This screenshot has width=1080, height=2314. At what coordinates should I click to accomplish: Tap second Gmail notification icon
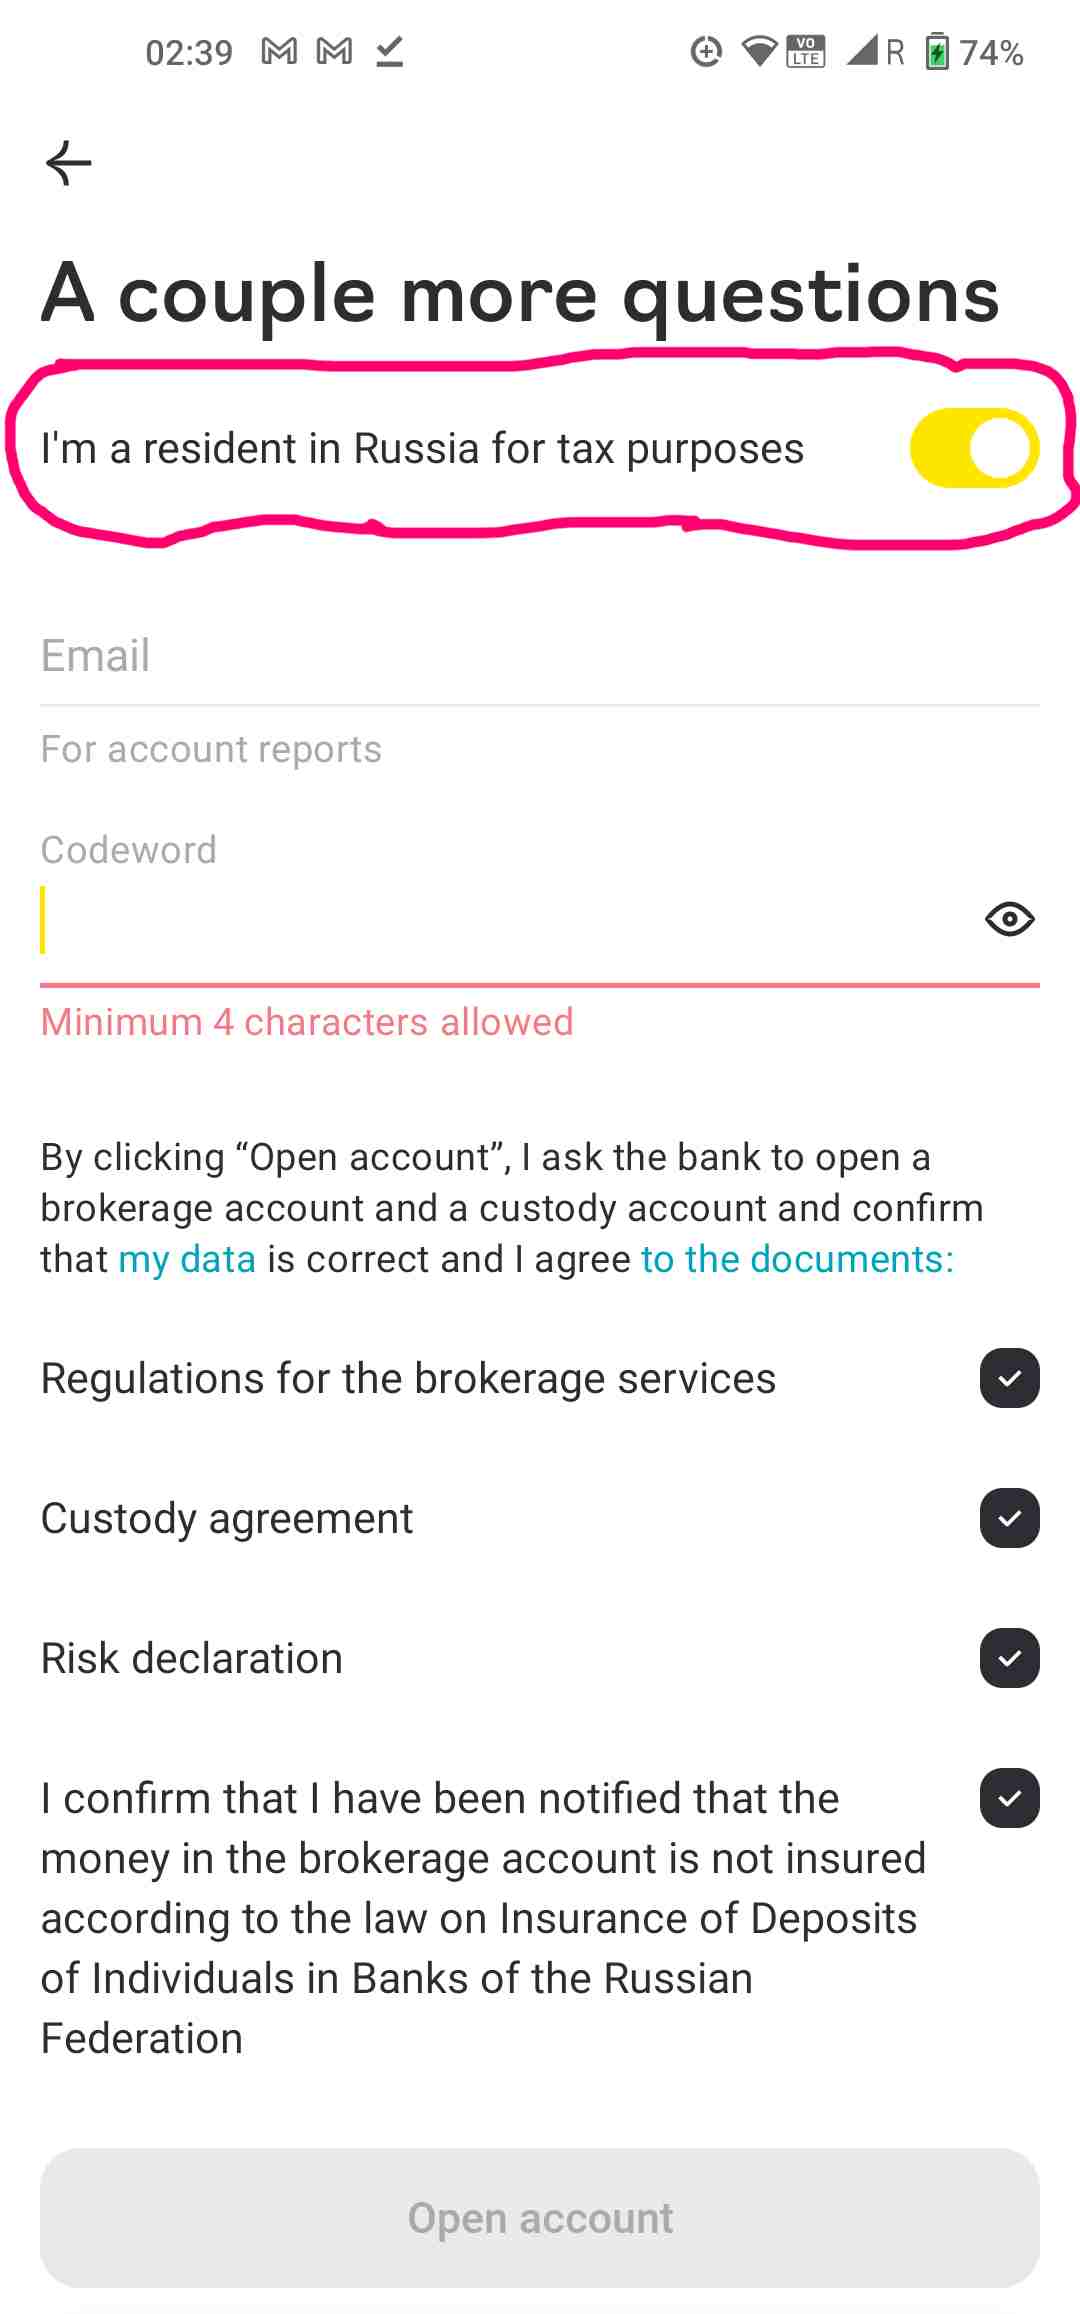pyautogui.click(x=334, y=51)
